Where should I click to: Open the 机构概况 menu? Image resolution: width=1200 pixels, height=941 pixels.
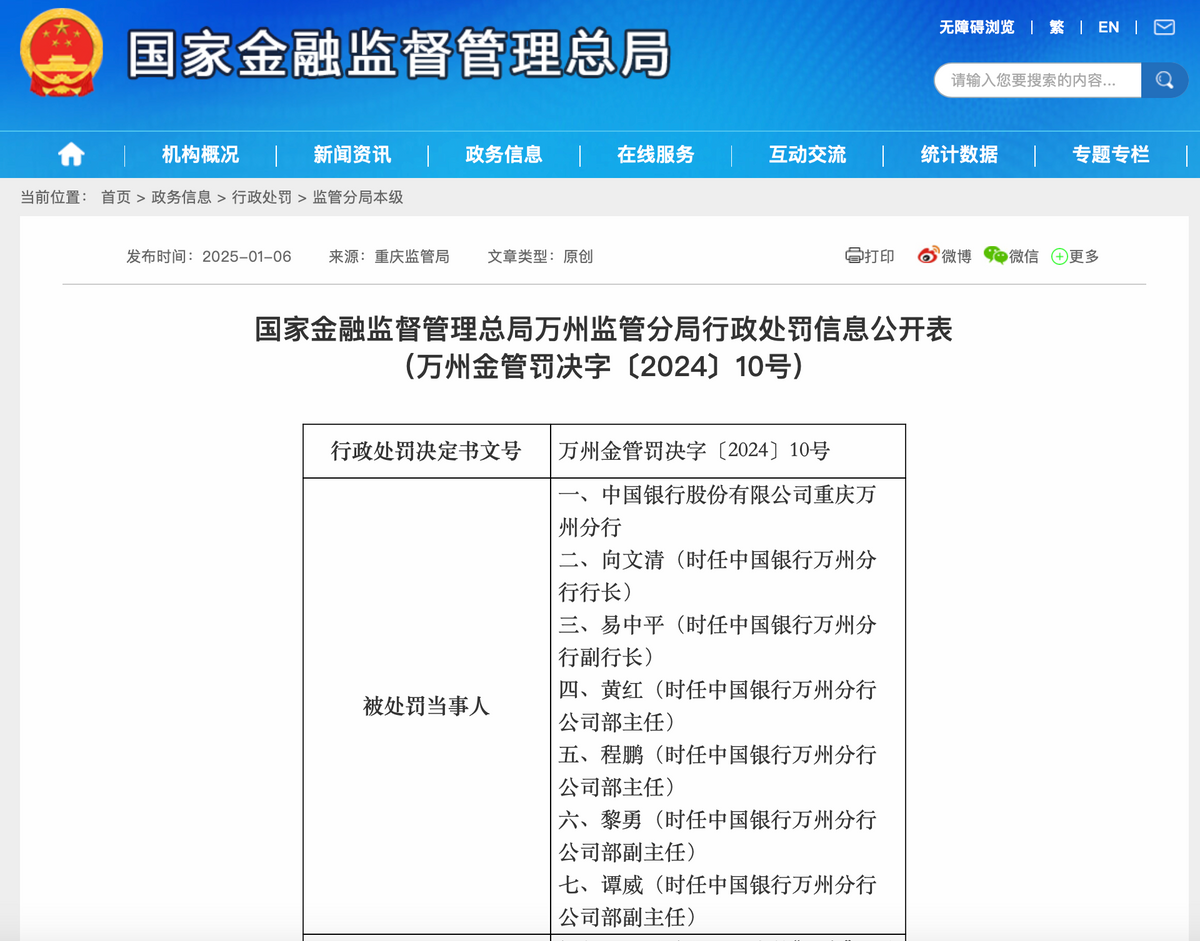(x=200, y=155)
